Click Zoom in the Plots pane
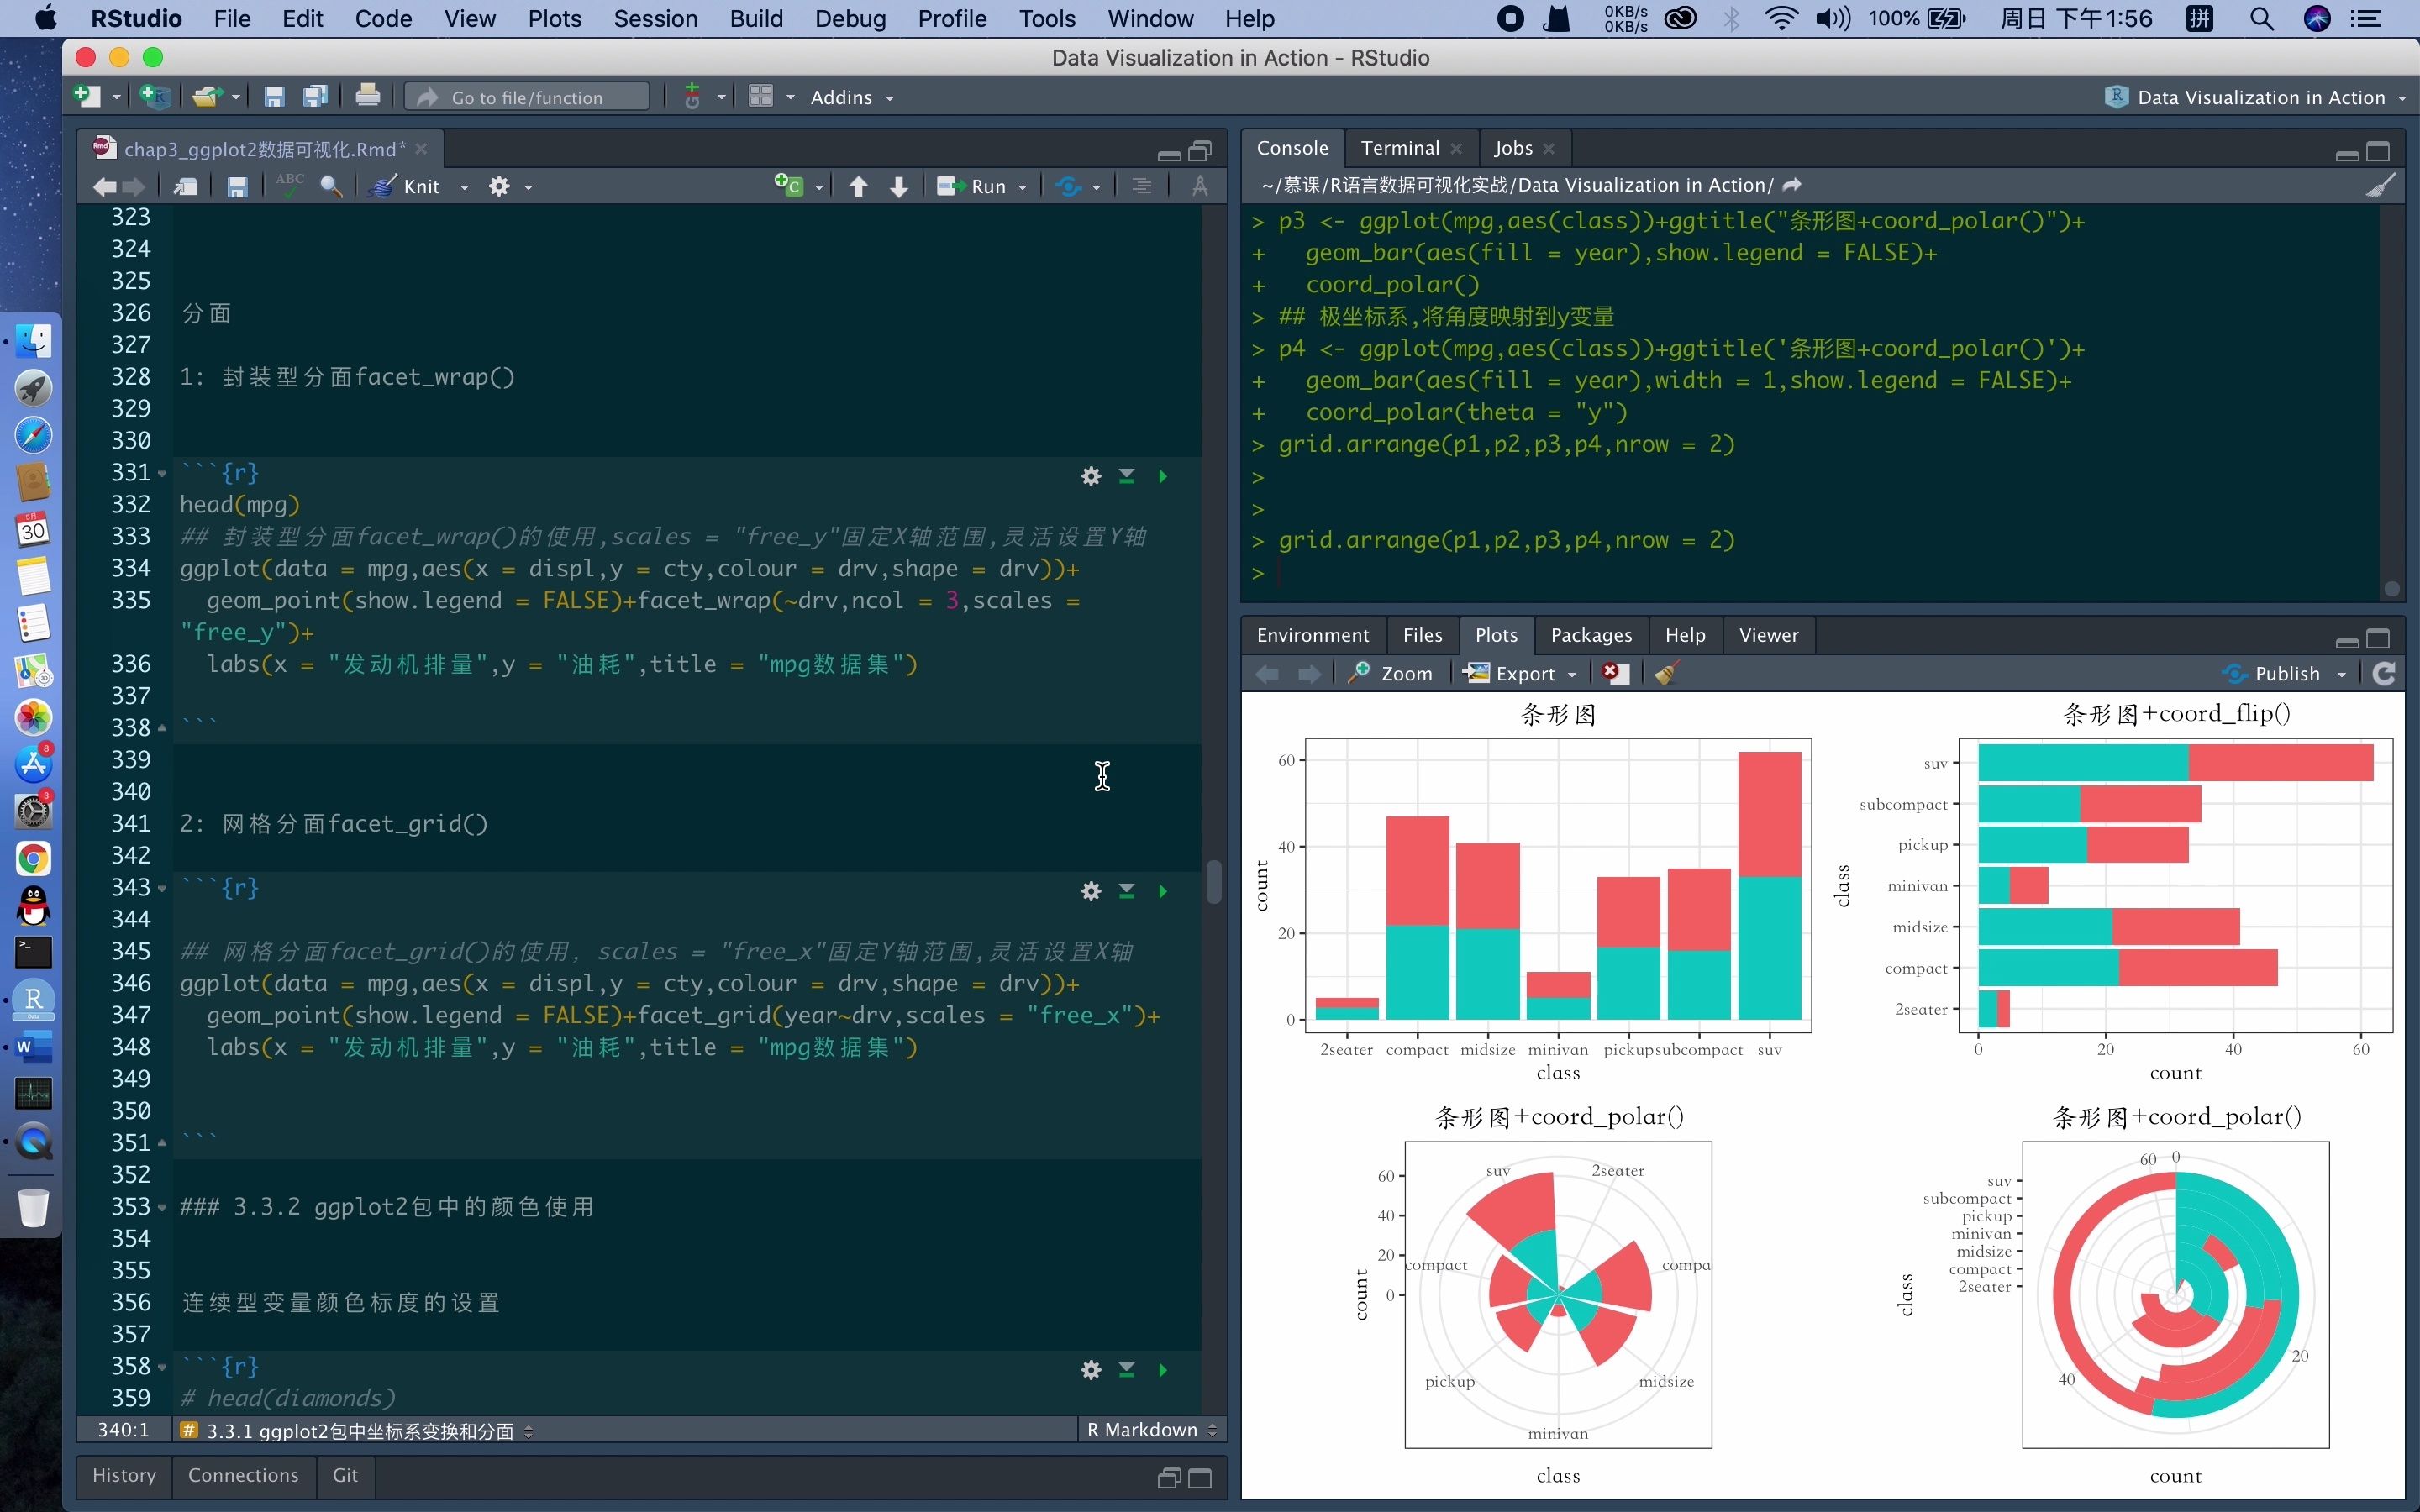The image size is (2420, 1512). coord(1390,673)
